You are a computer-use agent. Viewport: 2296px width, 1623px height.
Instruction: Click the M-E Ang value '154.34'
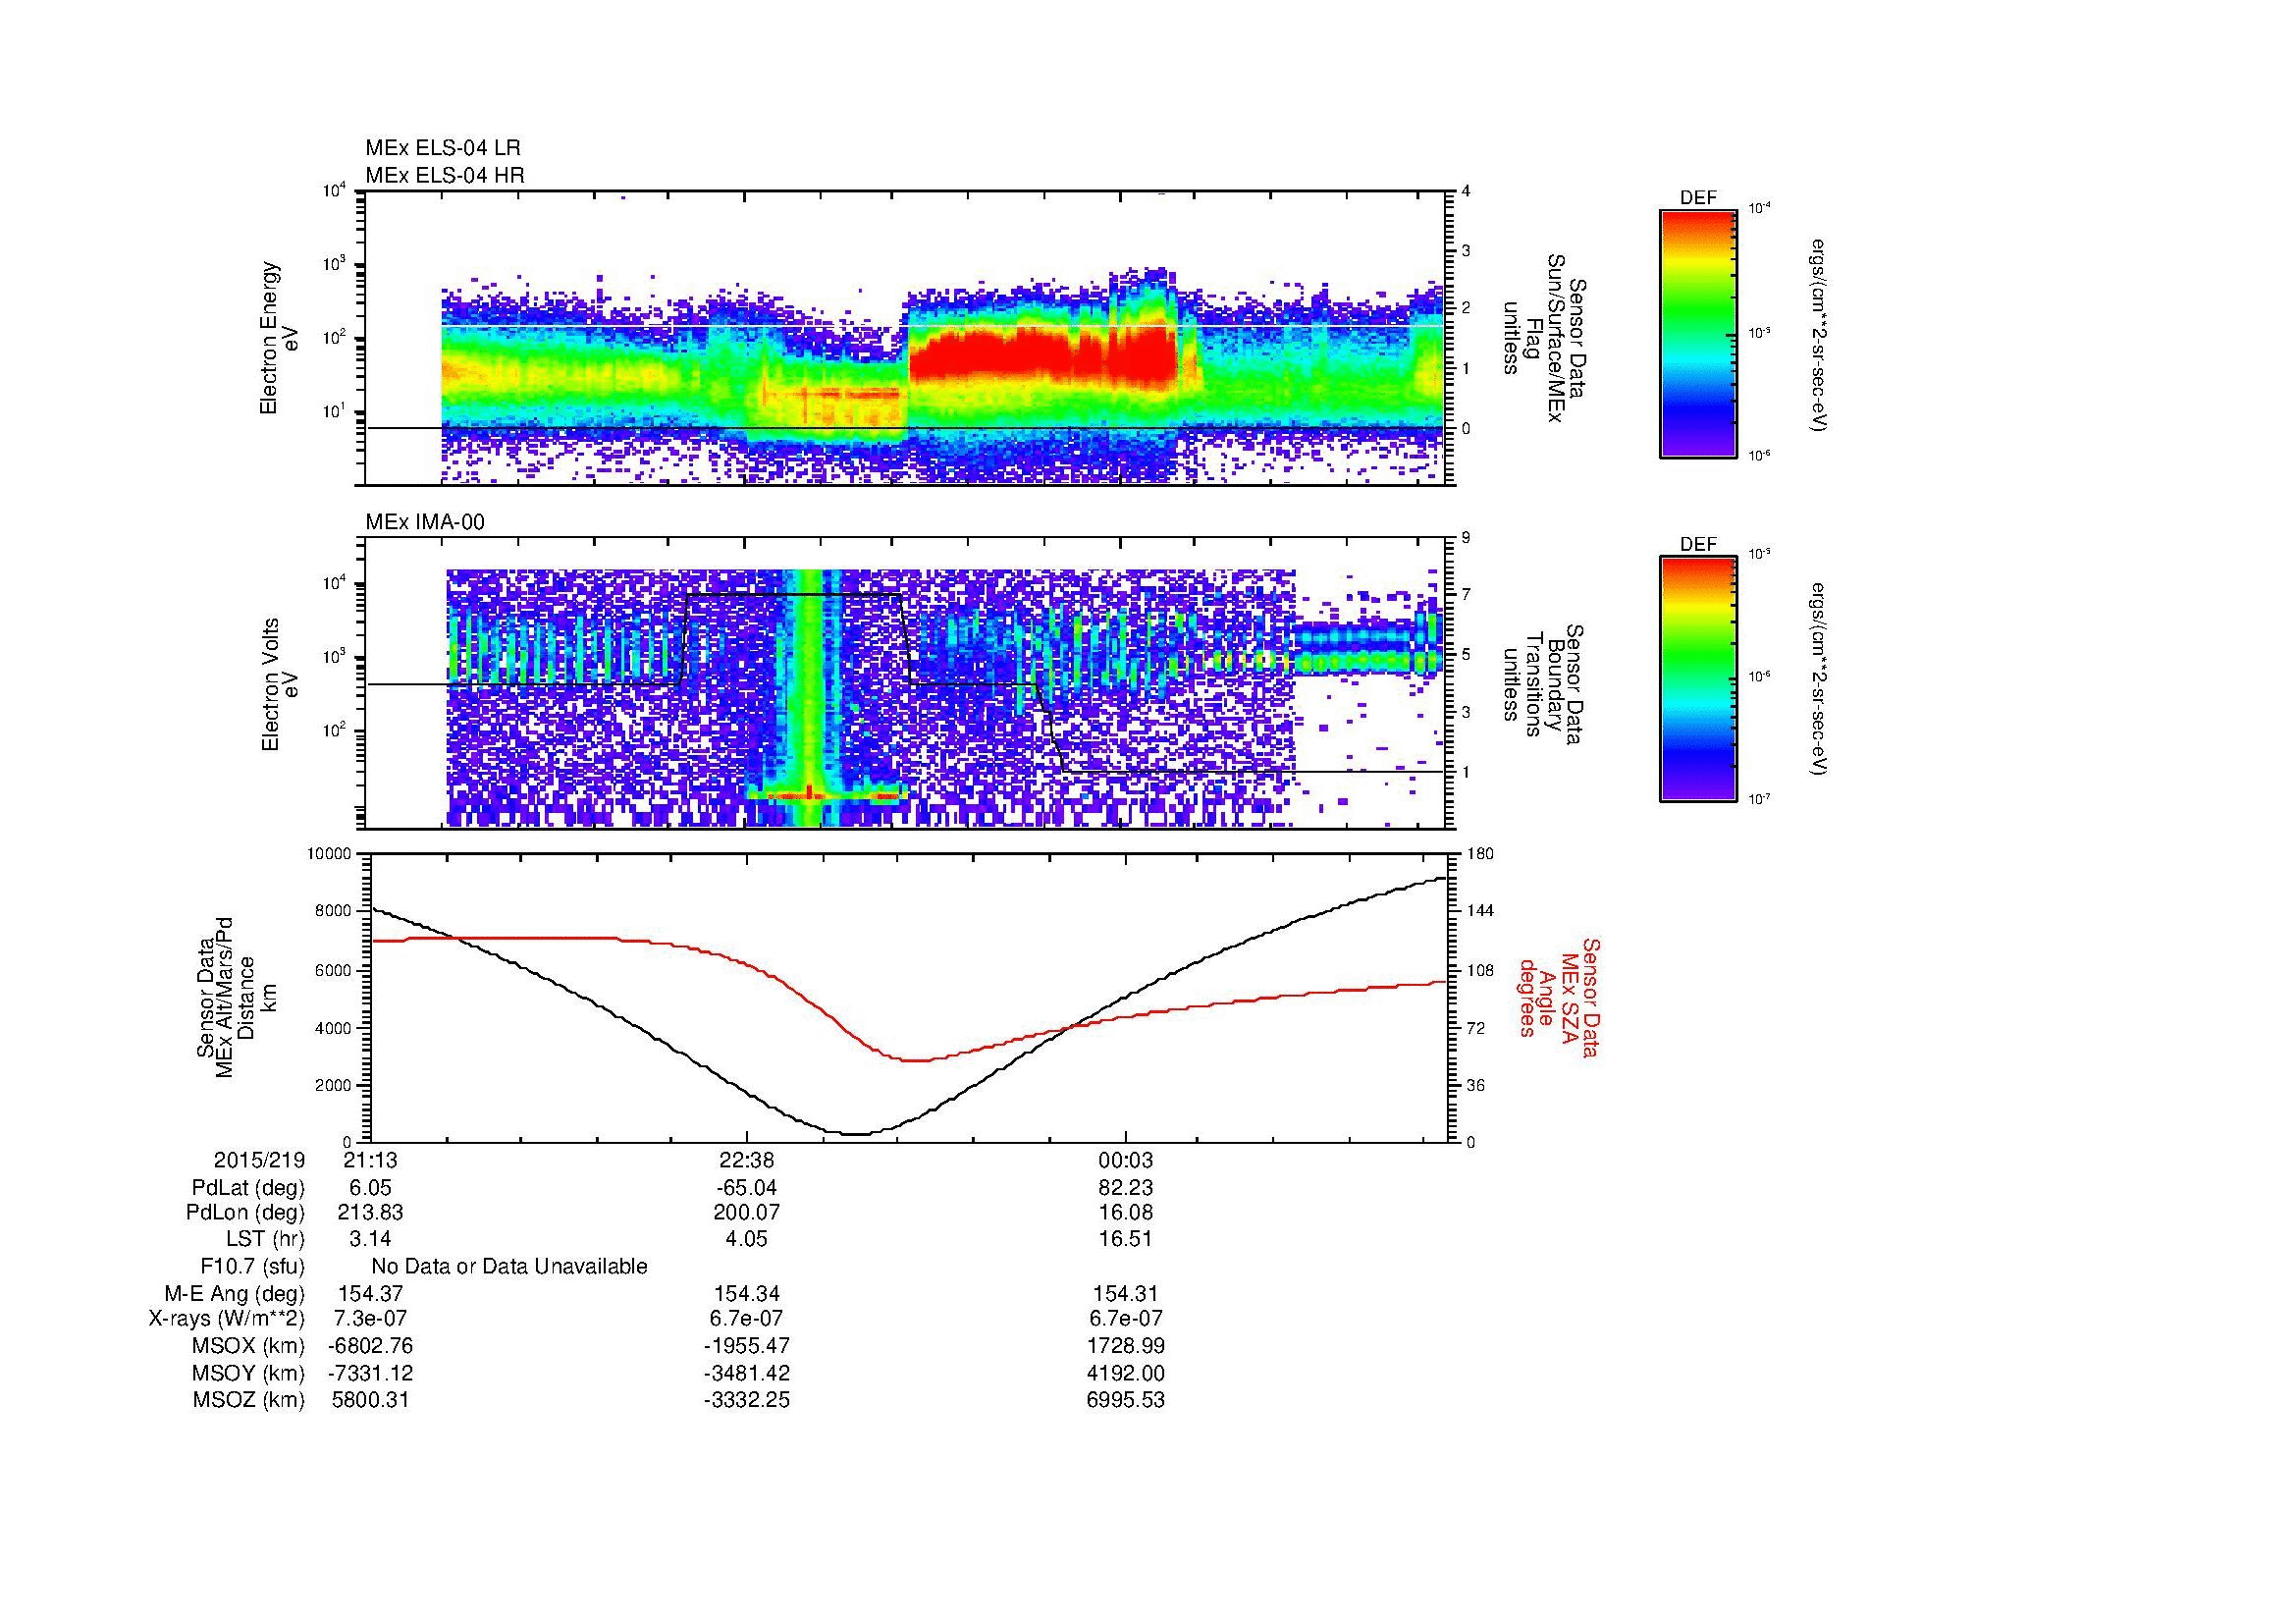(746, 1293)
